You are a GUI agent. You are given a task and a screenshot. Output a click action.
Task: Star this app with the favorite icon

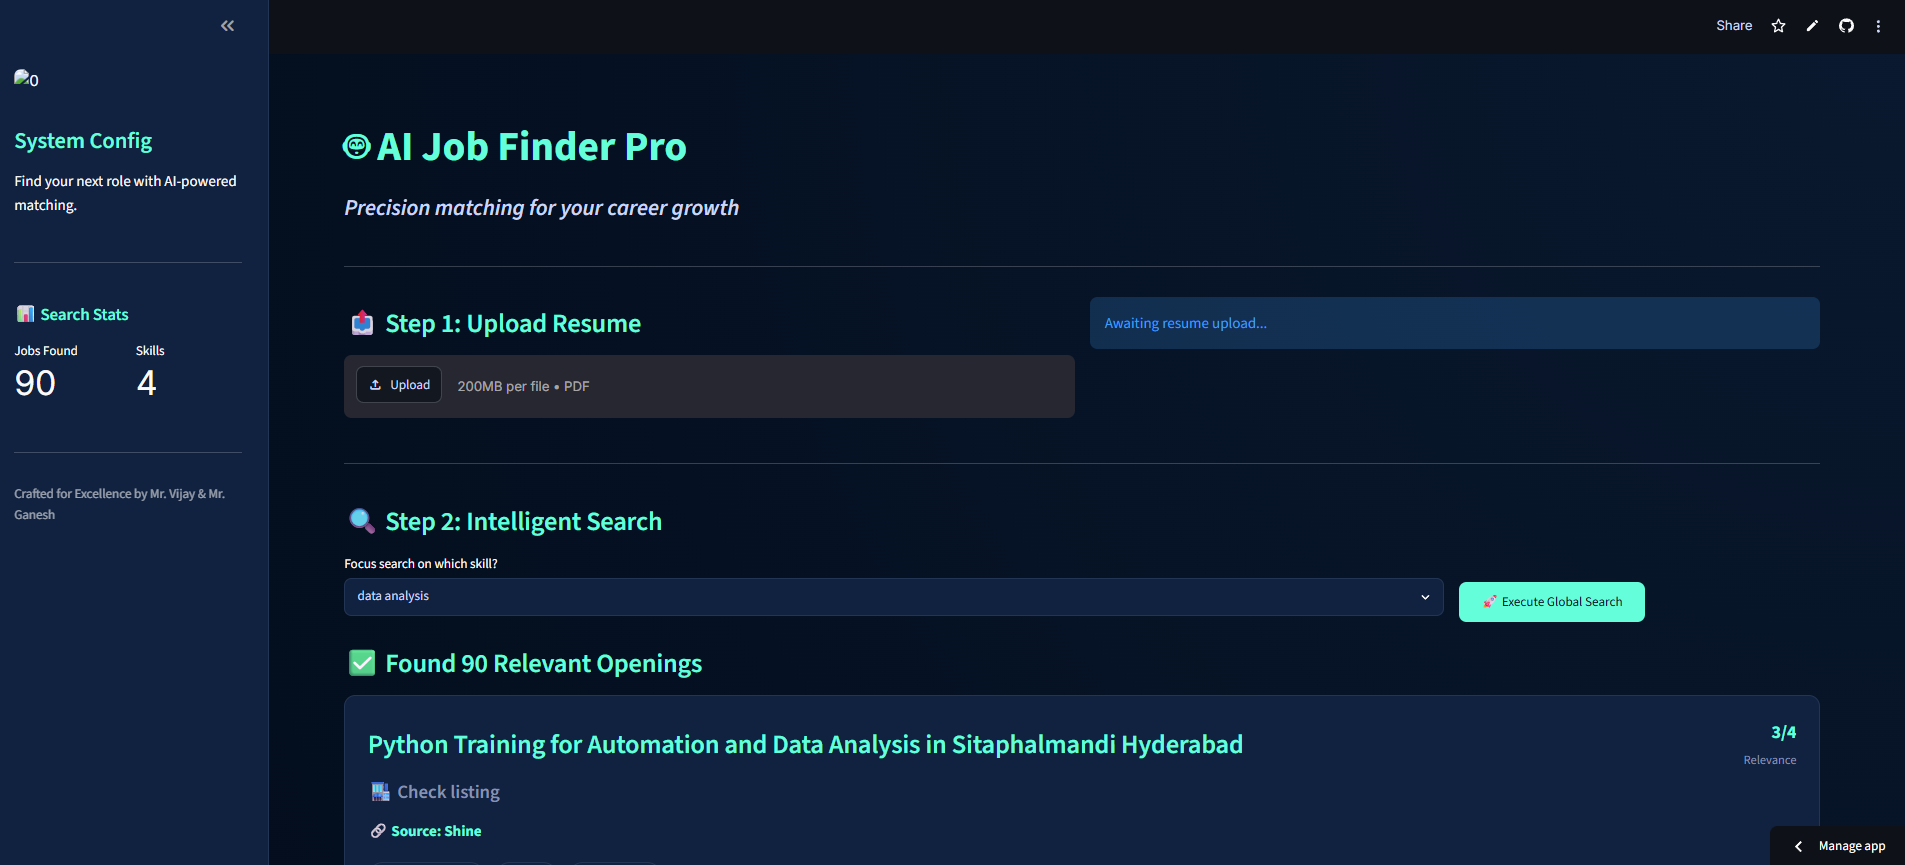coord(1778,26)
